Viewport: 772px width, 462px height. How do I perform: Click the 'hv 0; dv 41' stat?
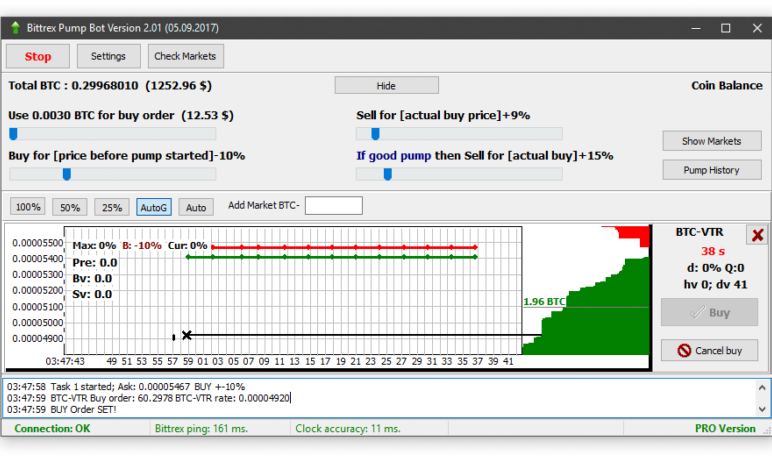[x=715, y=285]
